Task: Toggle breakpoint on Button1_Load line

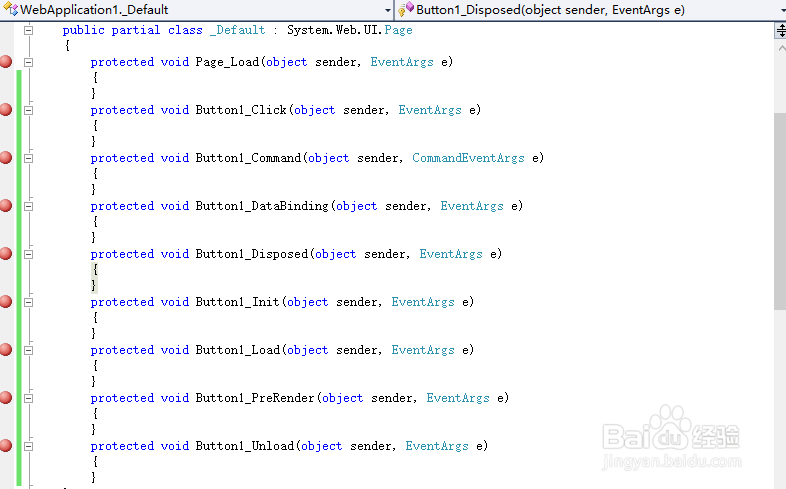Action: point(6,350)
